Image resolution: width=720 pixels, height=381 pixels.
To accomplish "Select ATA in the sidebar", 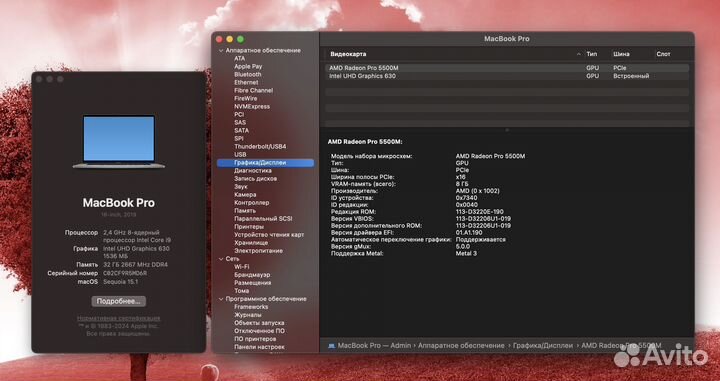I will [x=239, y=58].
